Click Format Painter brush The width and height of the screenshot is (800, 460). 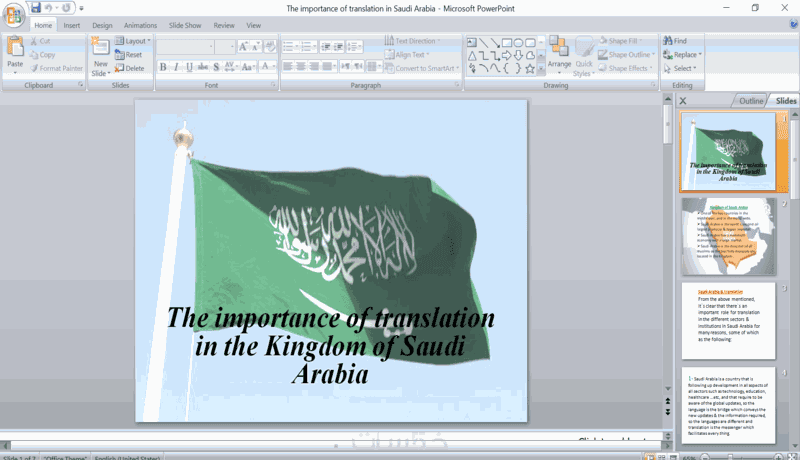point(56,68)
